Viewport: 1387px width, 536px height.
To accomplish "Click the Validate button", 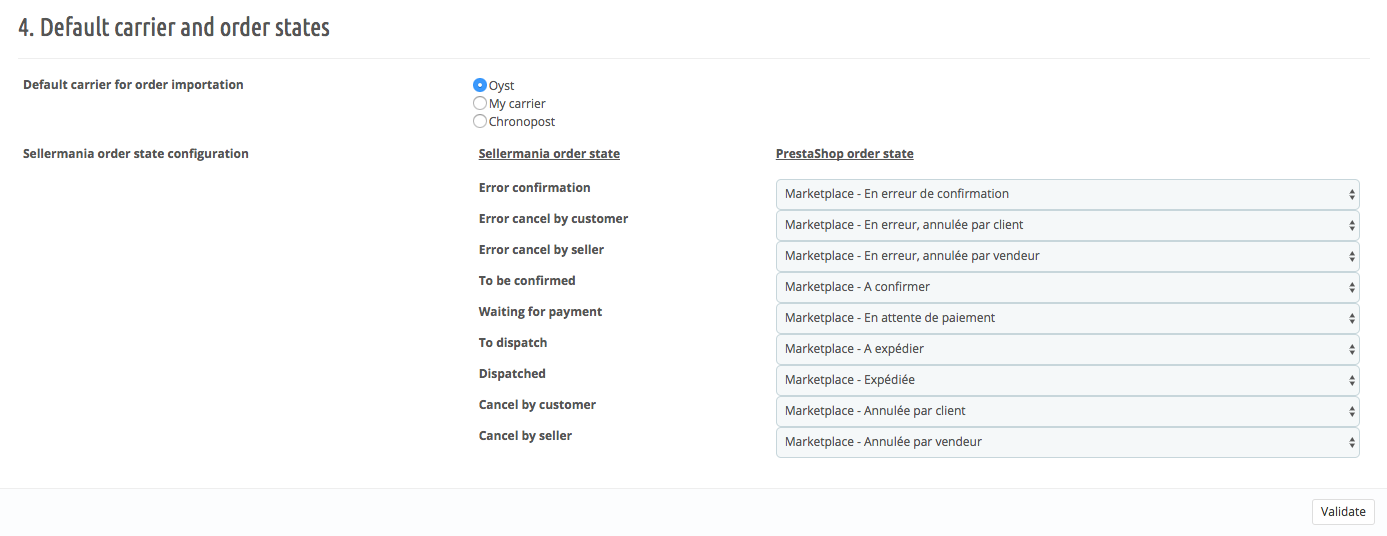I will [1343, 512].
